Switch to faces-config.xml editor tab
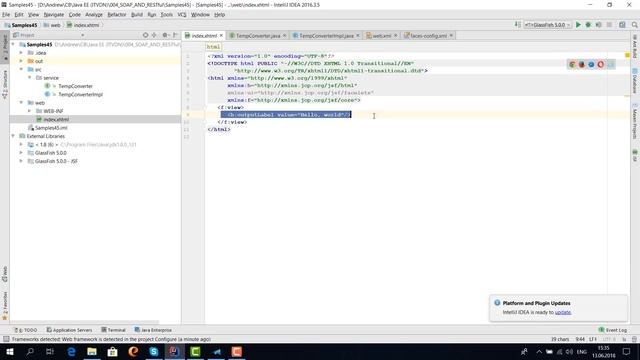 point(429,36)
